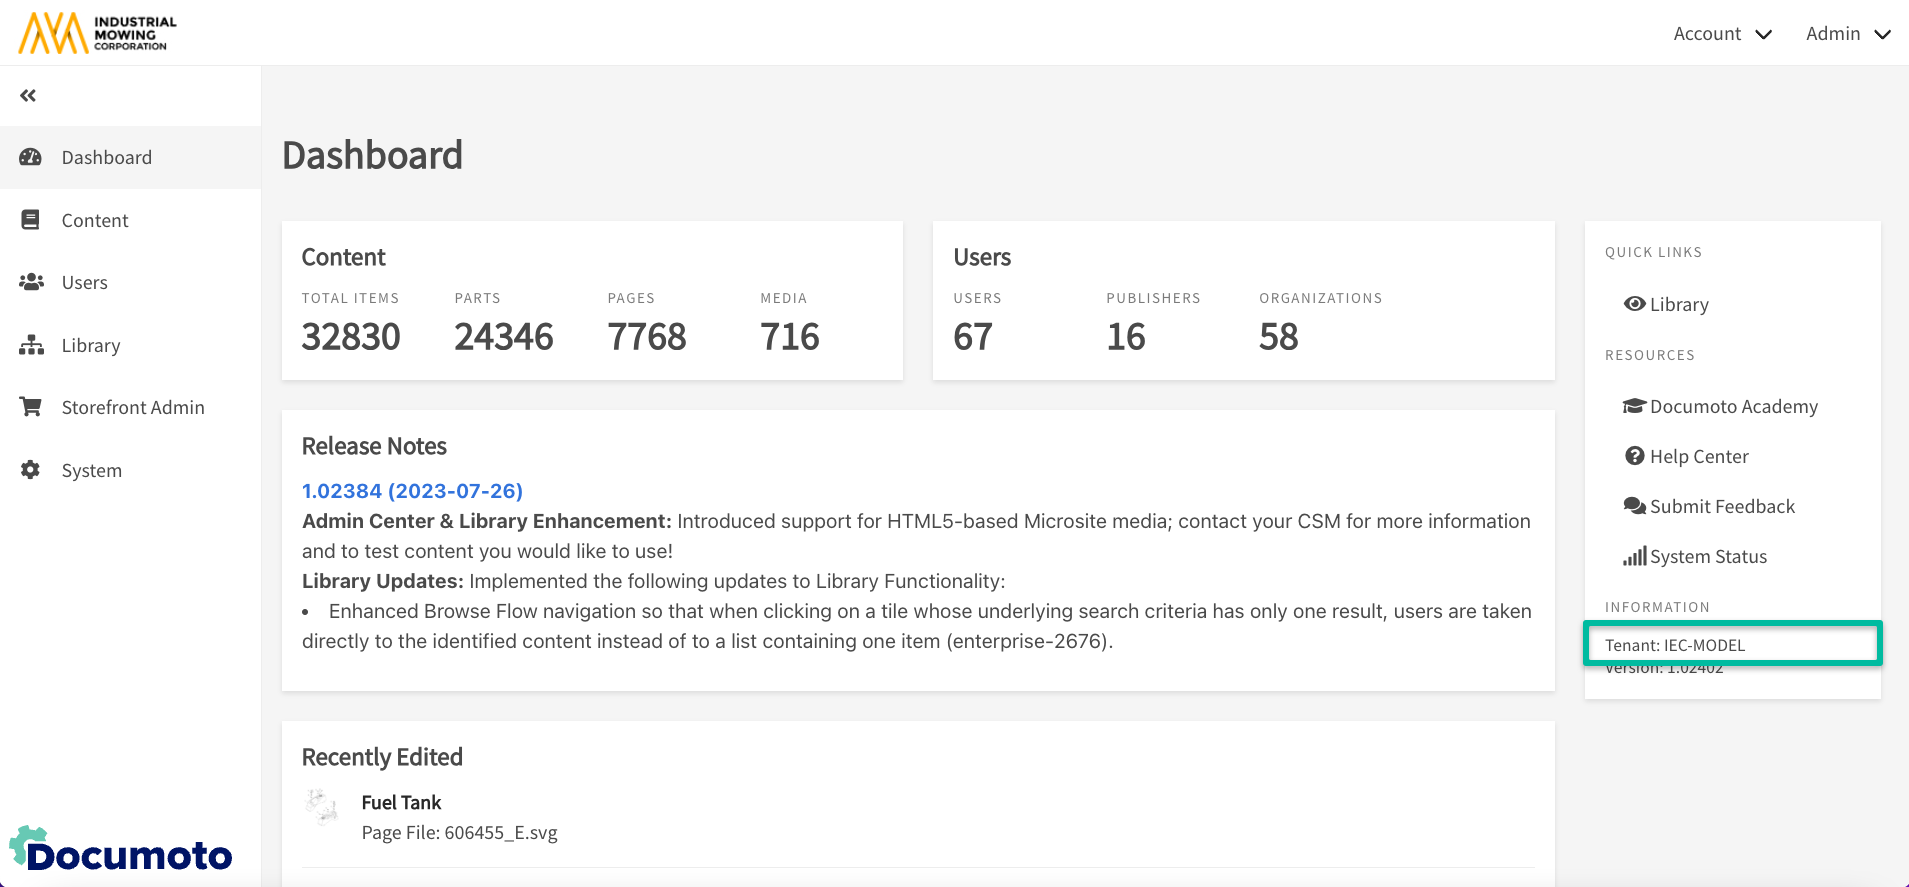Click the Content book icon
1909x887 pixels.
[31, 220]
